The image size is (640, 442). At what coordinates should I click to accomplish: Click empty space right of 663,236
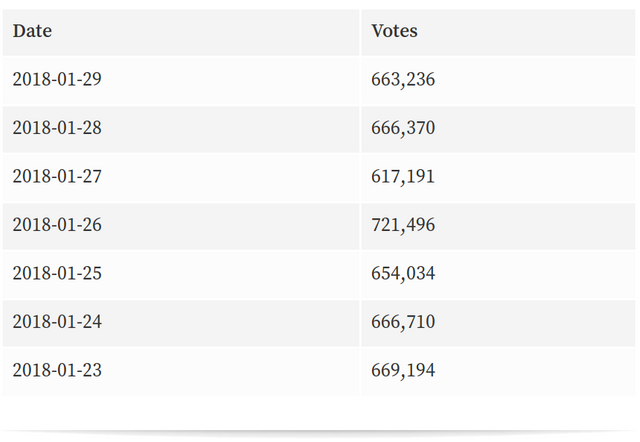pos(535,81)
